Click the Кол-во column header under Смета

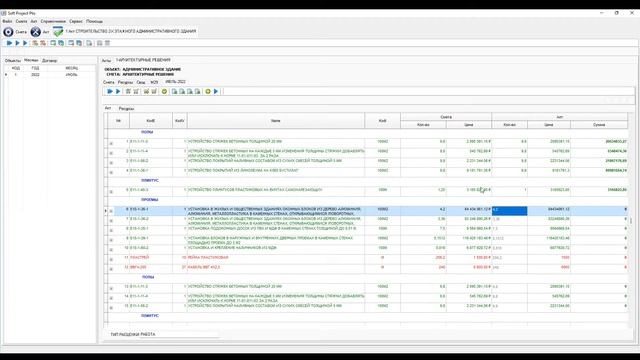click(x=423, y=125)
